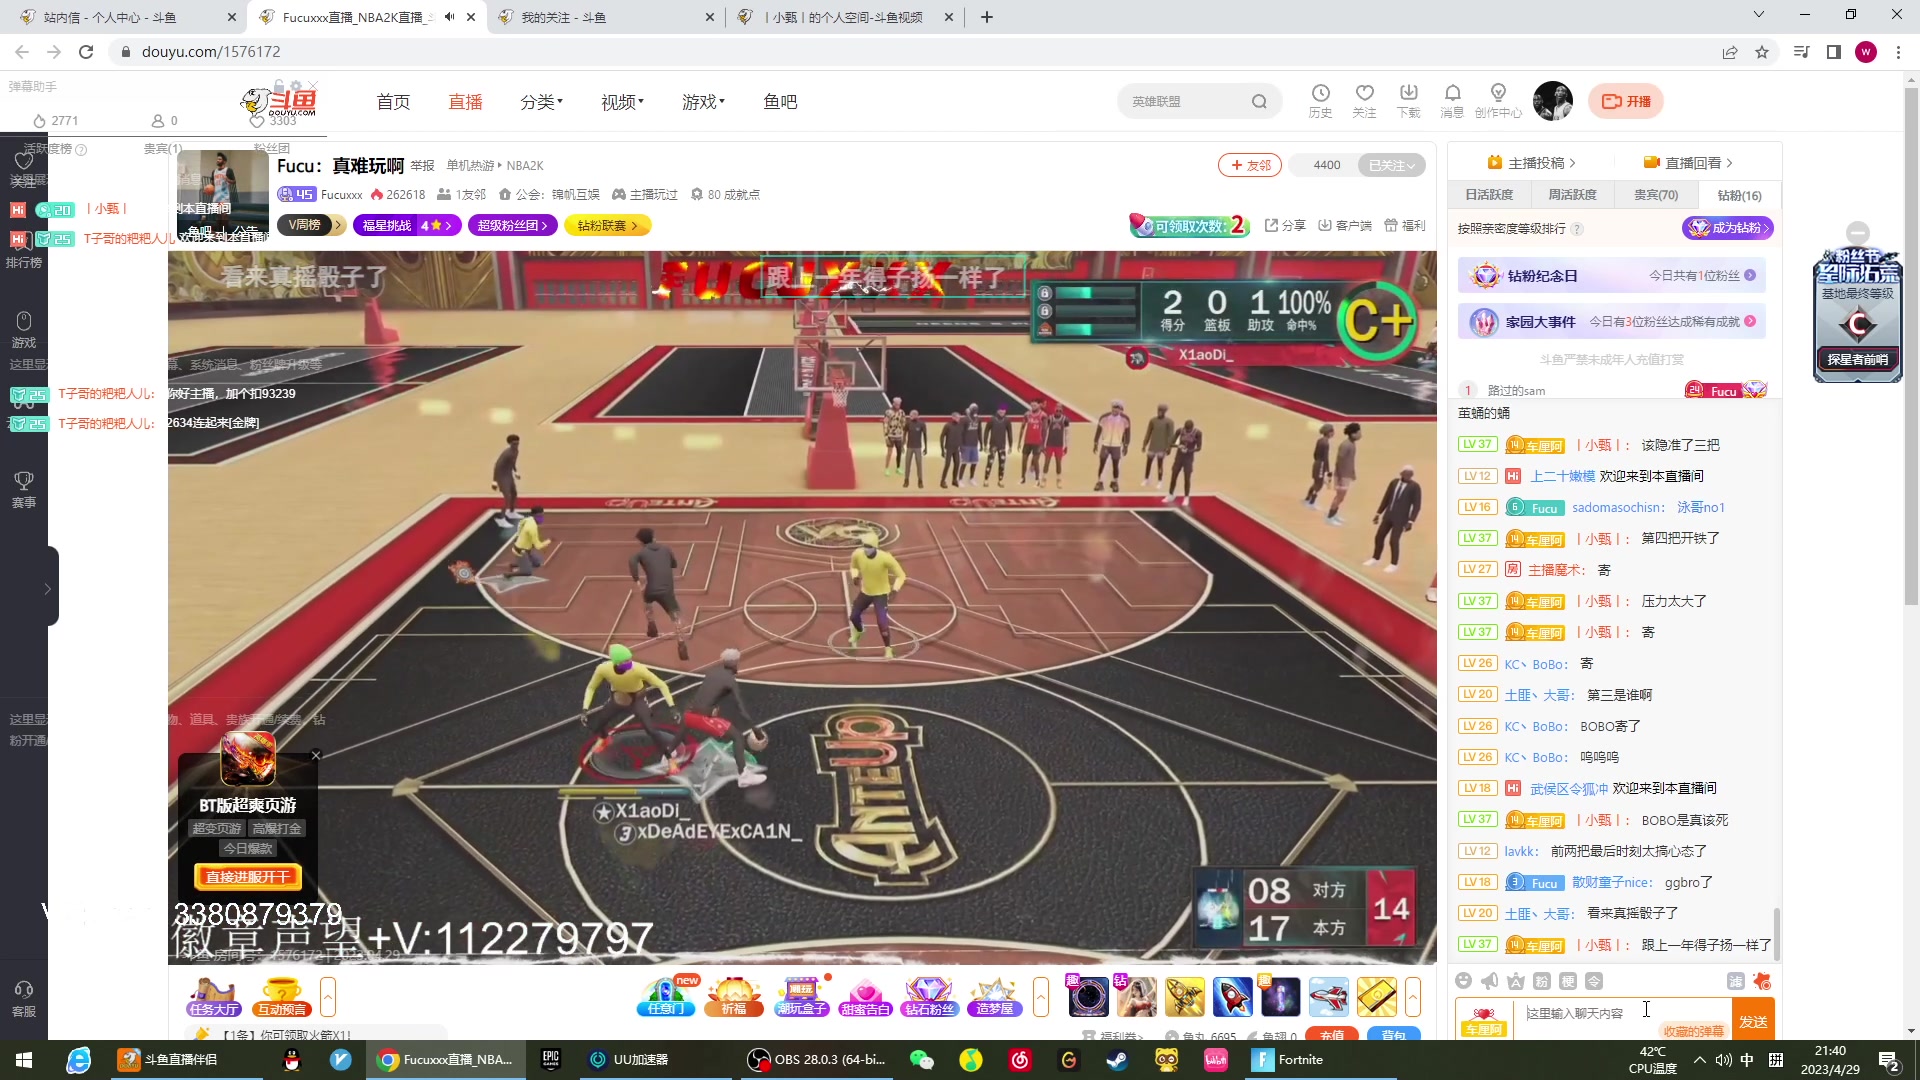Open the emoji picker in chat
This screenshot has width=1920, height=1080.
(1464, 981)
